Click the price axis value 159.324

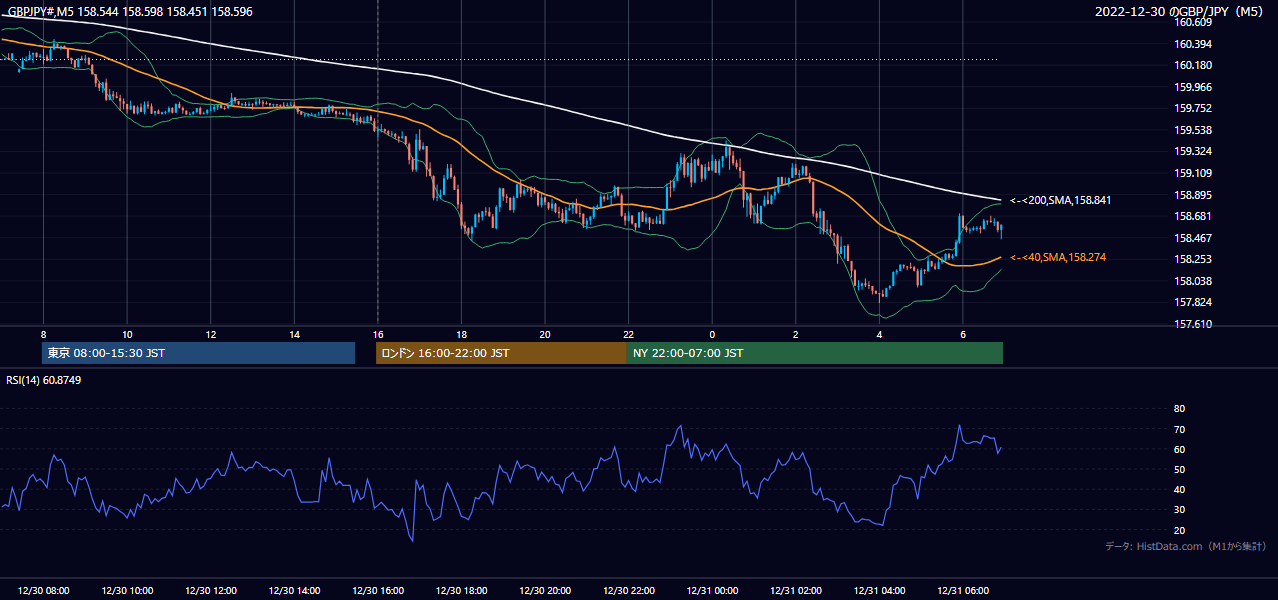click(1193, 151)
